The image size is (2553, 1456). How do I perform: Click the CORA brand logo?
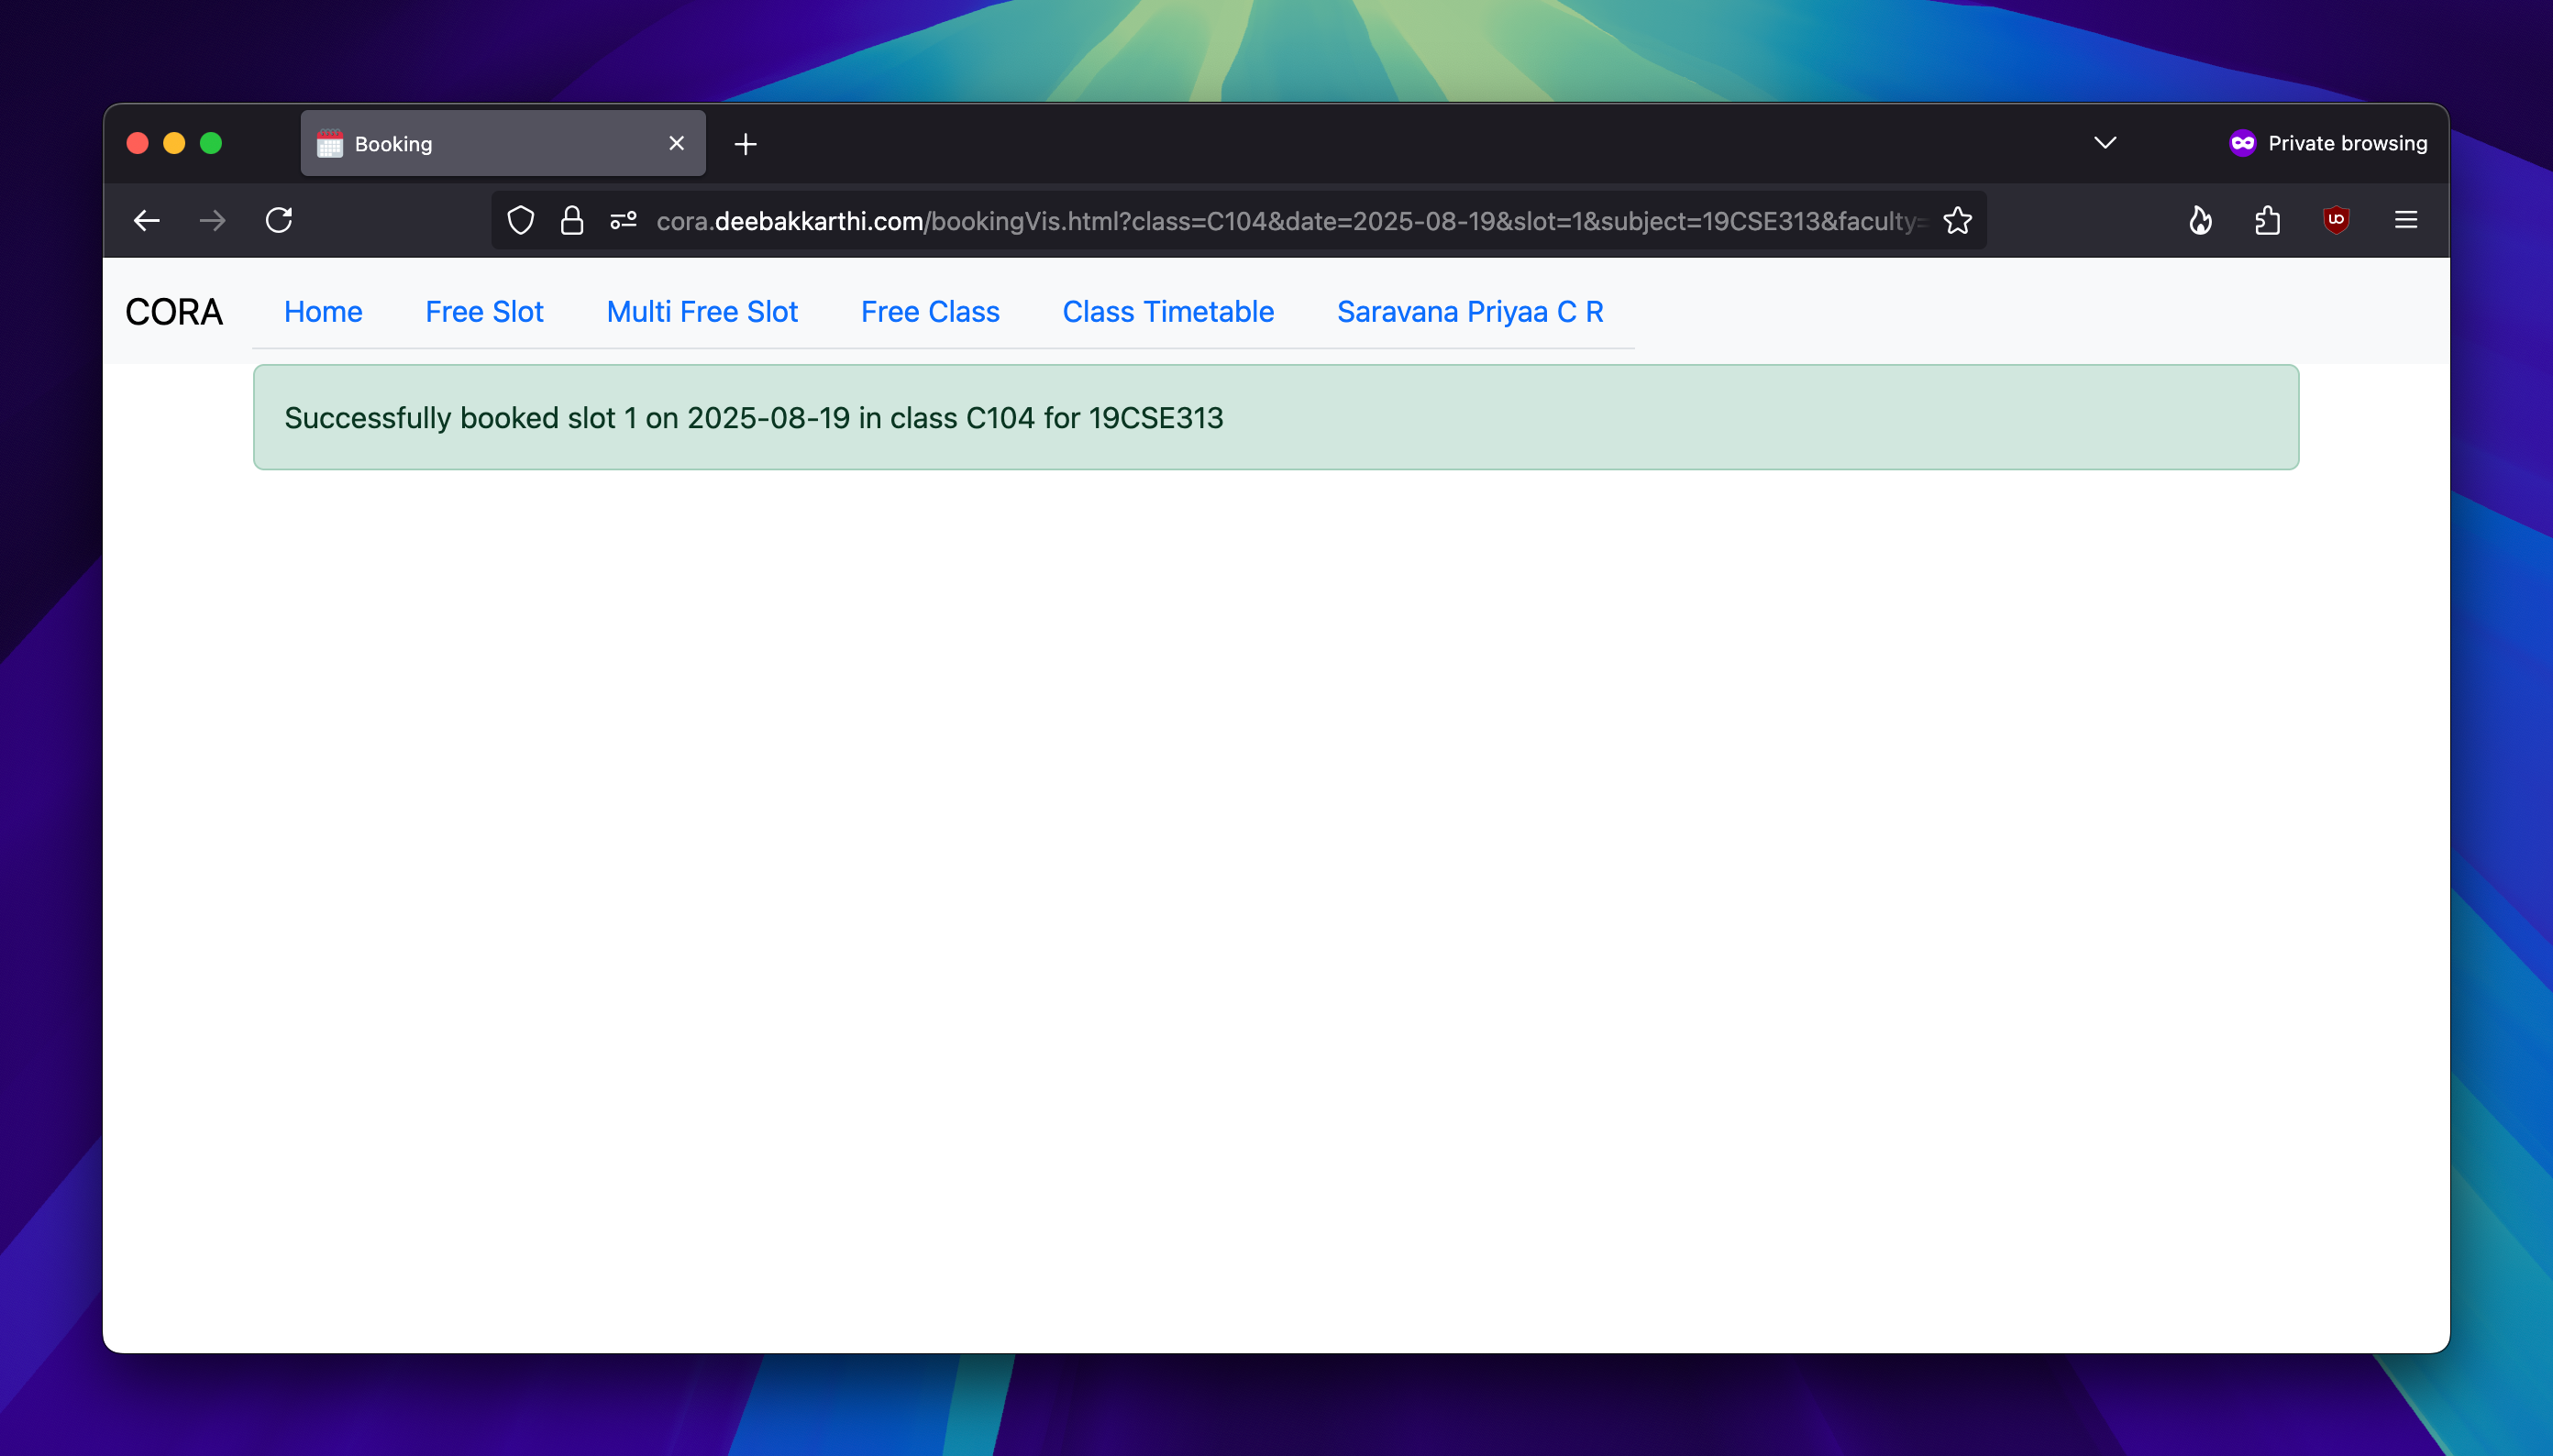174,312
